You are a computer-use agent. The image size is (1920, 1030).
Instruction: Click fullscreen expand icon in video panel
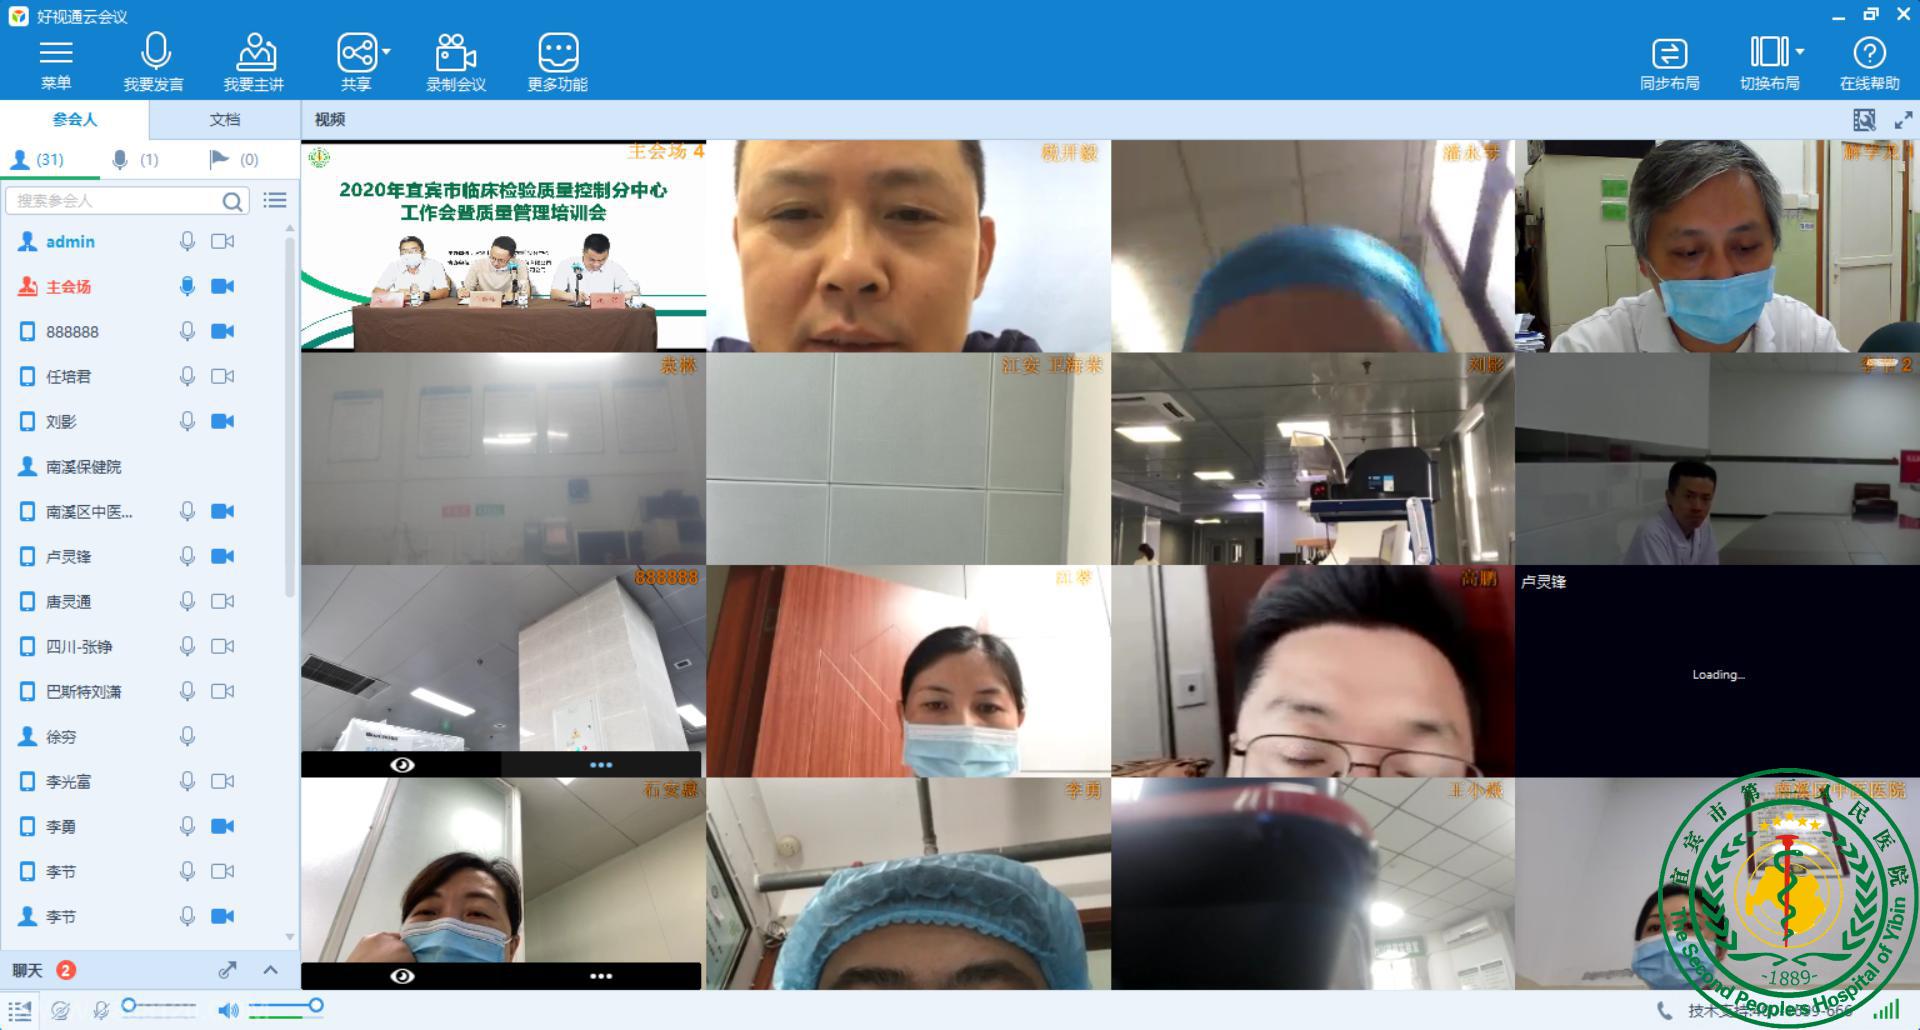click(x=1903, y=120)
